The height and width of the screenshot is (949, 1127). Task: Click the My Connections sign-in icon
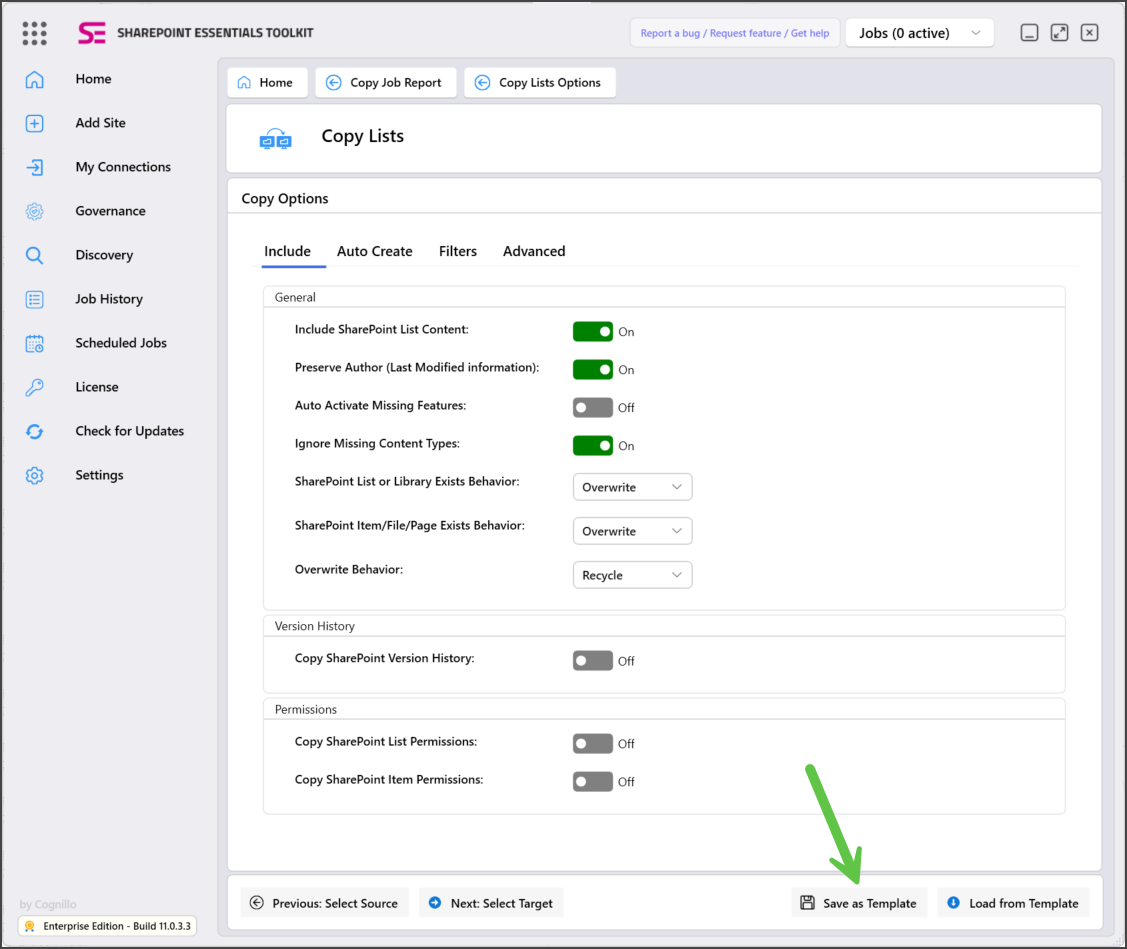coord(34,167)
